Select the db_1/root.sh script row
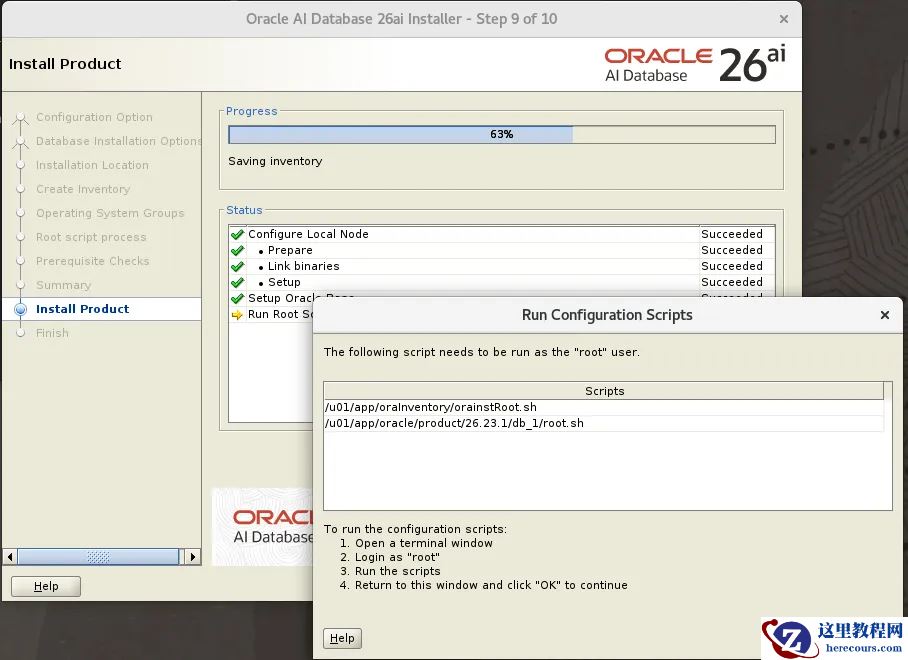 604,423
